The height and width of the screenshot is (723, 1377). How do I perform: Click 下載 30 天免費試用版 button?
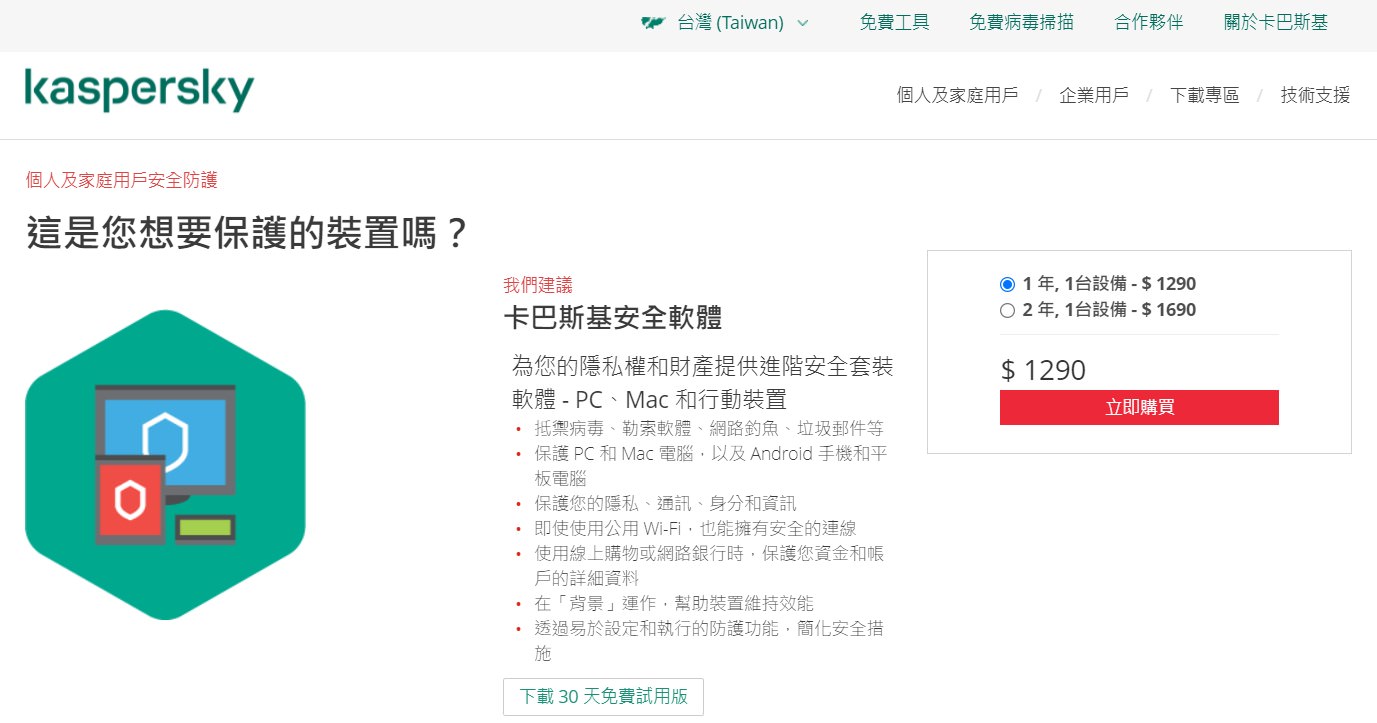point(603,697)
